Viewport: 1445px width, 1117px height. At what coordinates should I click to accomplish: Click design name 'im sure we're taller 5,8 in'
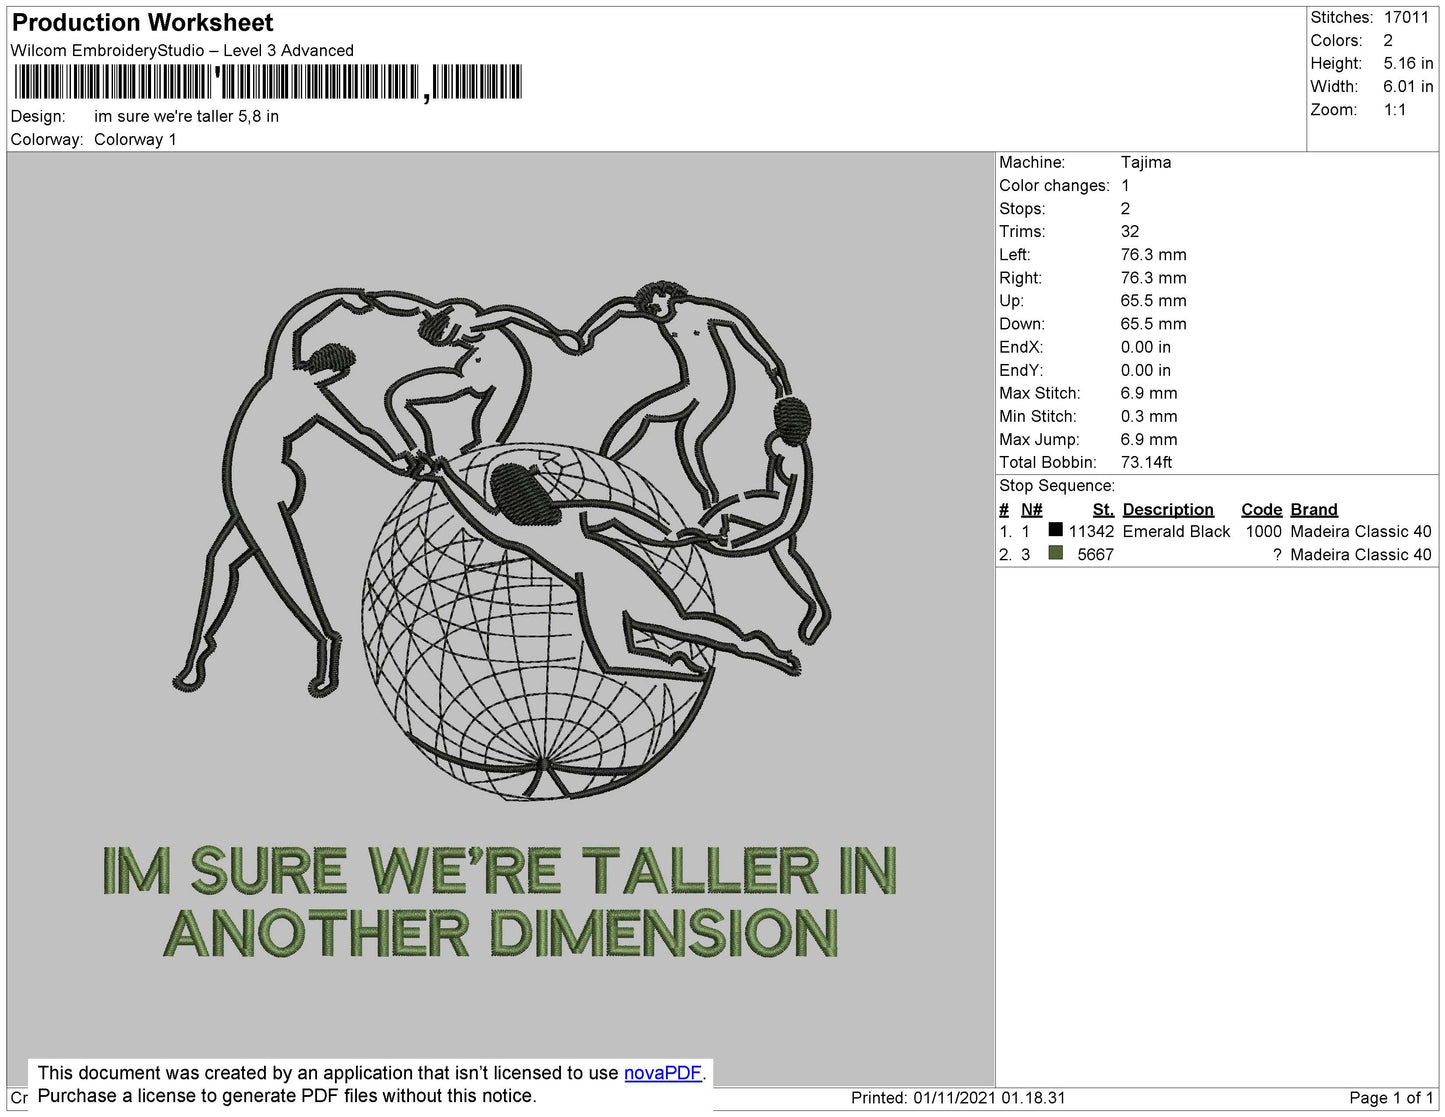click(187, 117)
